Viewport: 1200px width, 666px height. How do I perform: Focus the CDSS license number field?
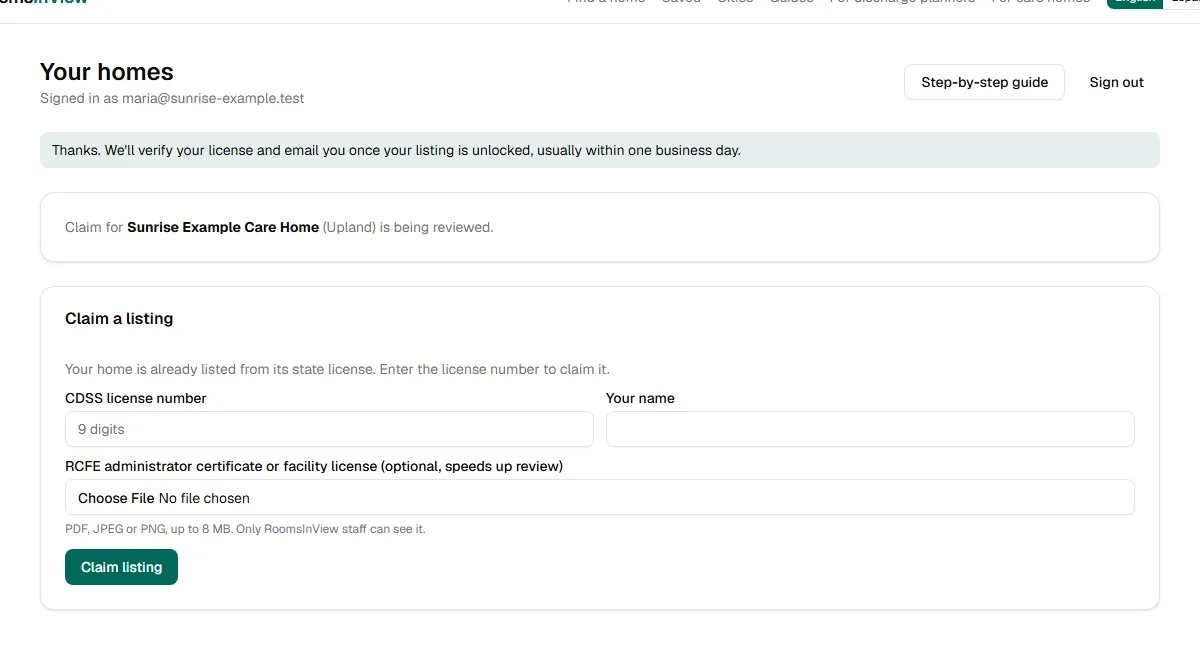coord(329,429)
